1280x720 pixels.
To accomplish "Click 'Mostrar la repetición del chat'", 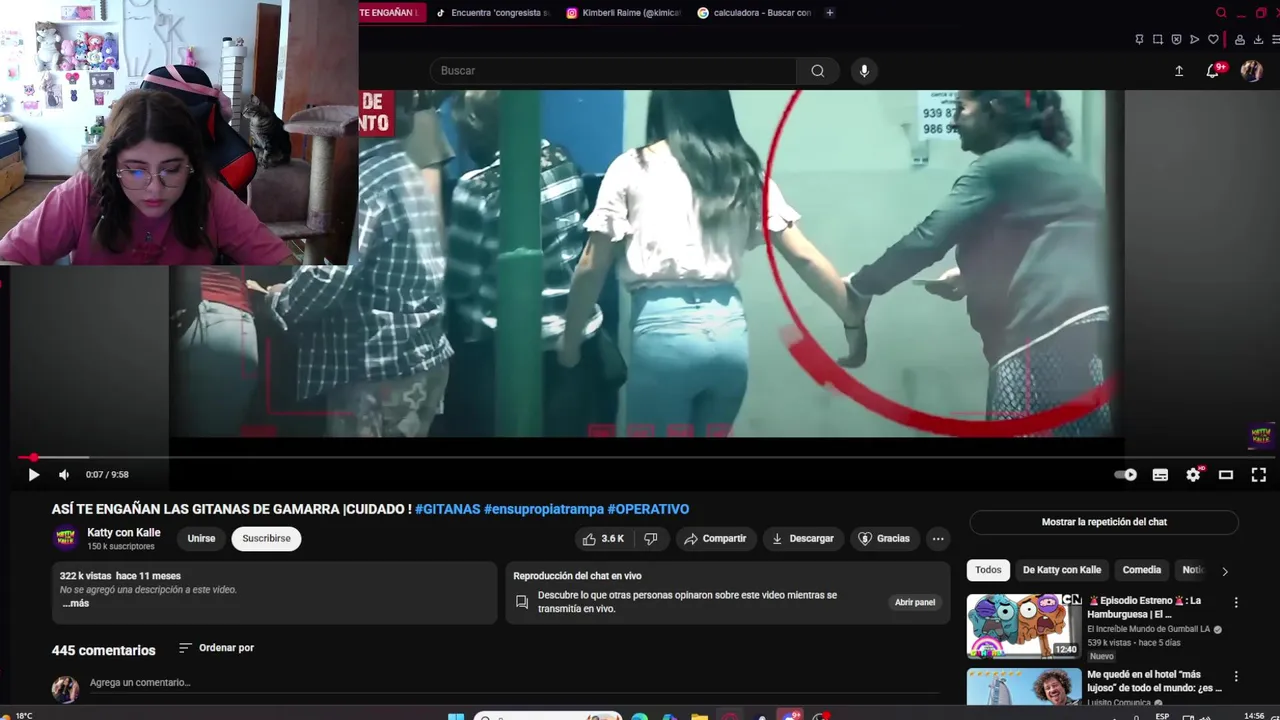I will coord(1104,522).
